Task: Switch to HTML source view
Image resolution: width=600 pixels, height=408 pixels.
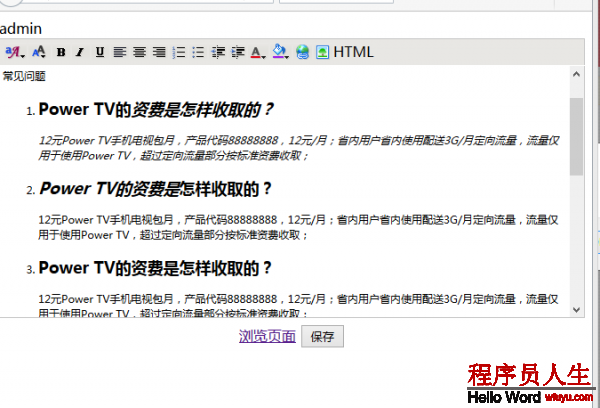Action: (x=353, y=52)
